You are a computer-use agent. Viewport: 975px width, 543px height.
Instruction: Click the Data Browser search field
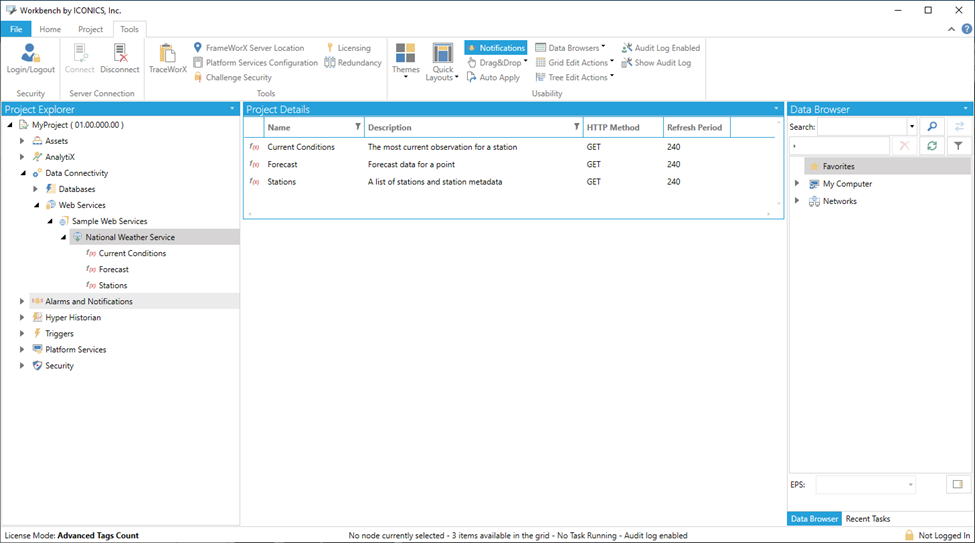point(861,127)
